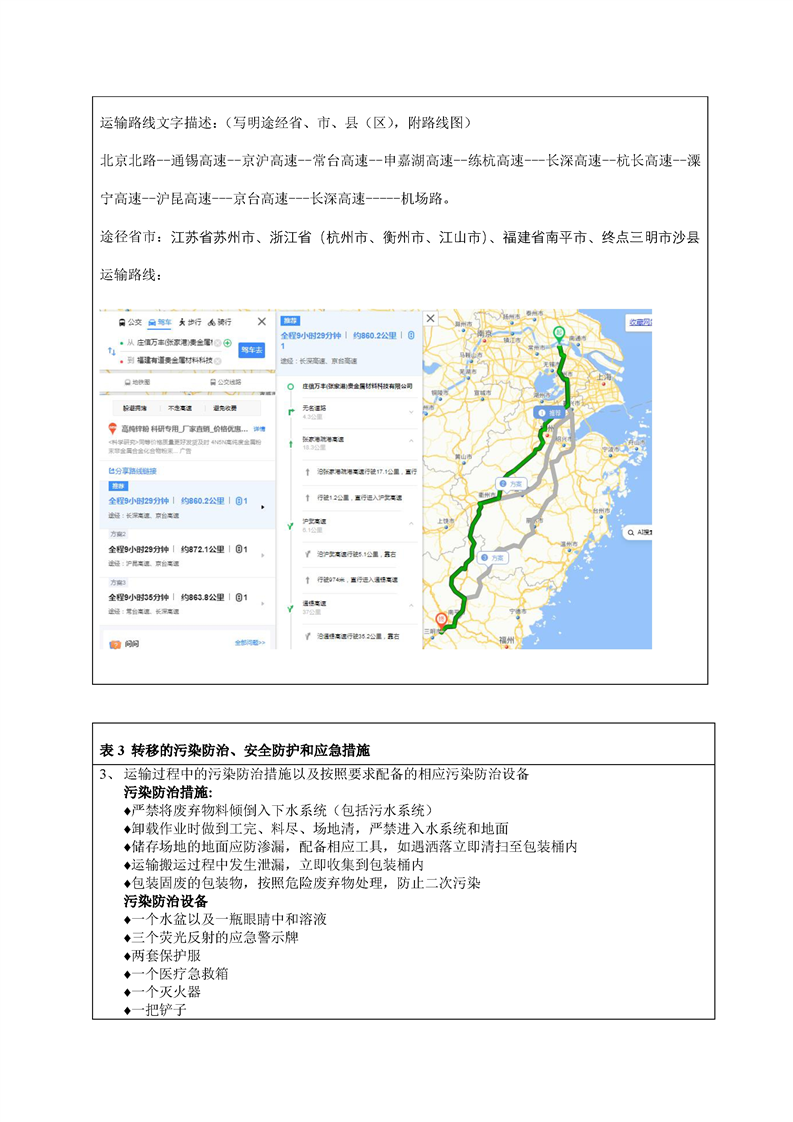This screenshot has height=1122, width=793.
Task: Clear the starting point field
Action: click(218, 343)
